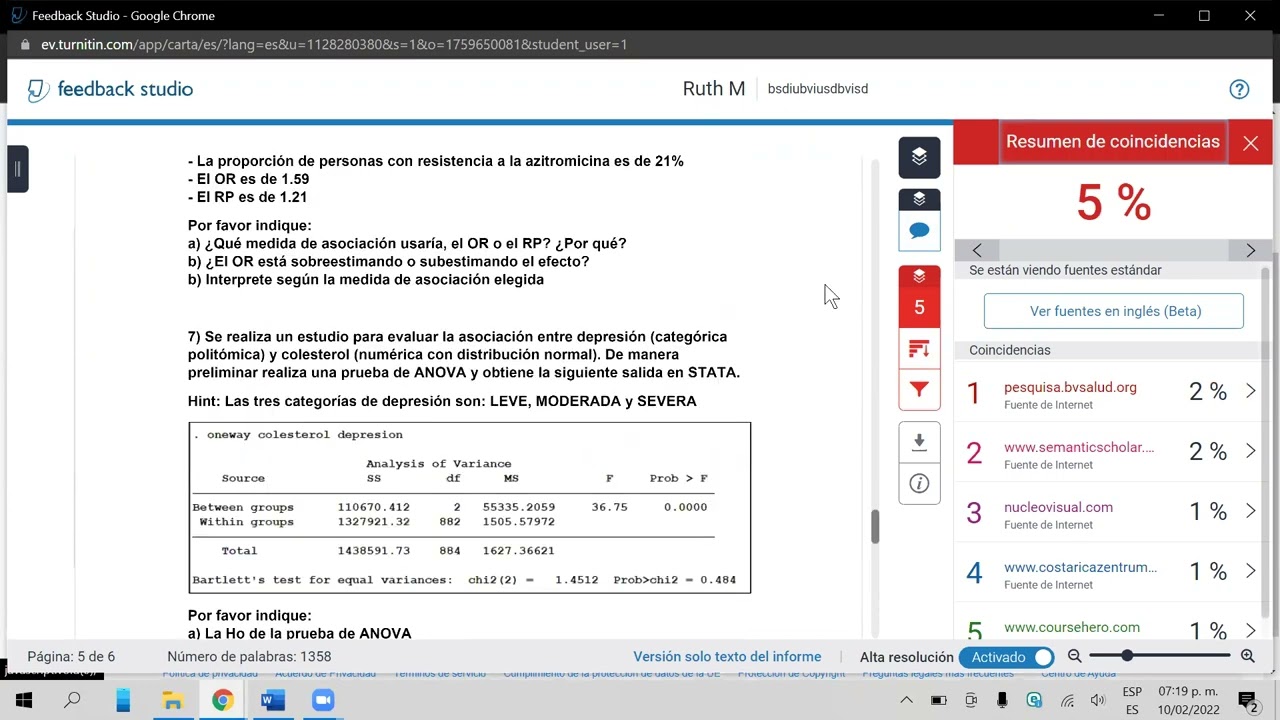Viewport: 1280px width, 720px height.
Task: Show hidden system tray icons
Action: coord(906,701)
